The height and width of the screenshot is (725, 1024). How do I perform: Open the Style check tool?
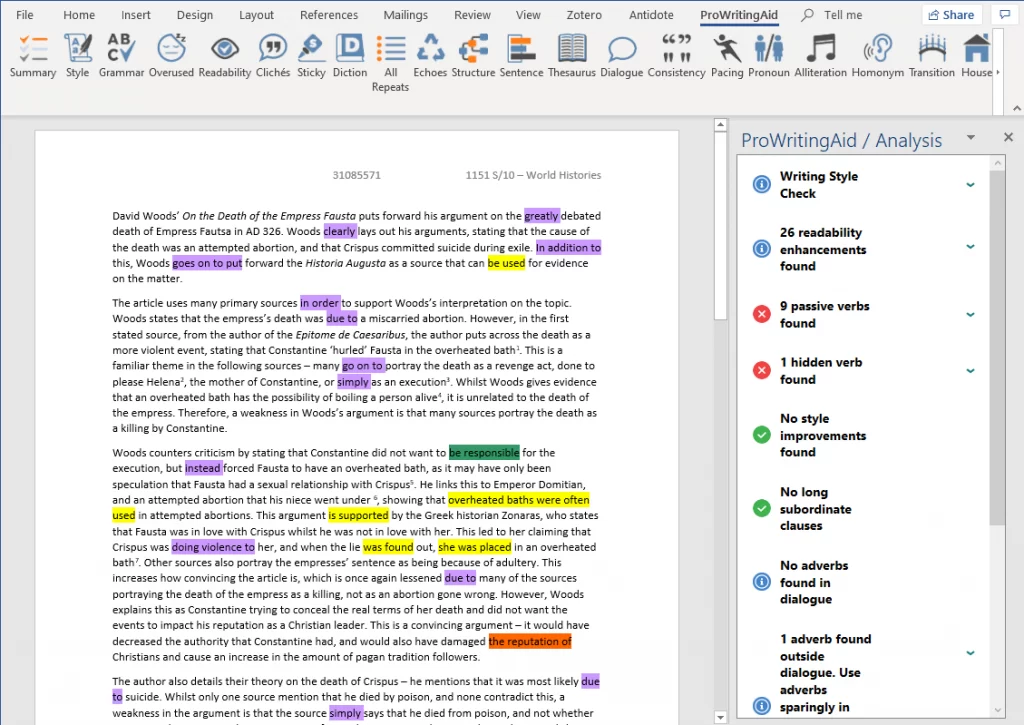click(x=77, y=57)
